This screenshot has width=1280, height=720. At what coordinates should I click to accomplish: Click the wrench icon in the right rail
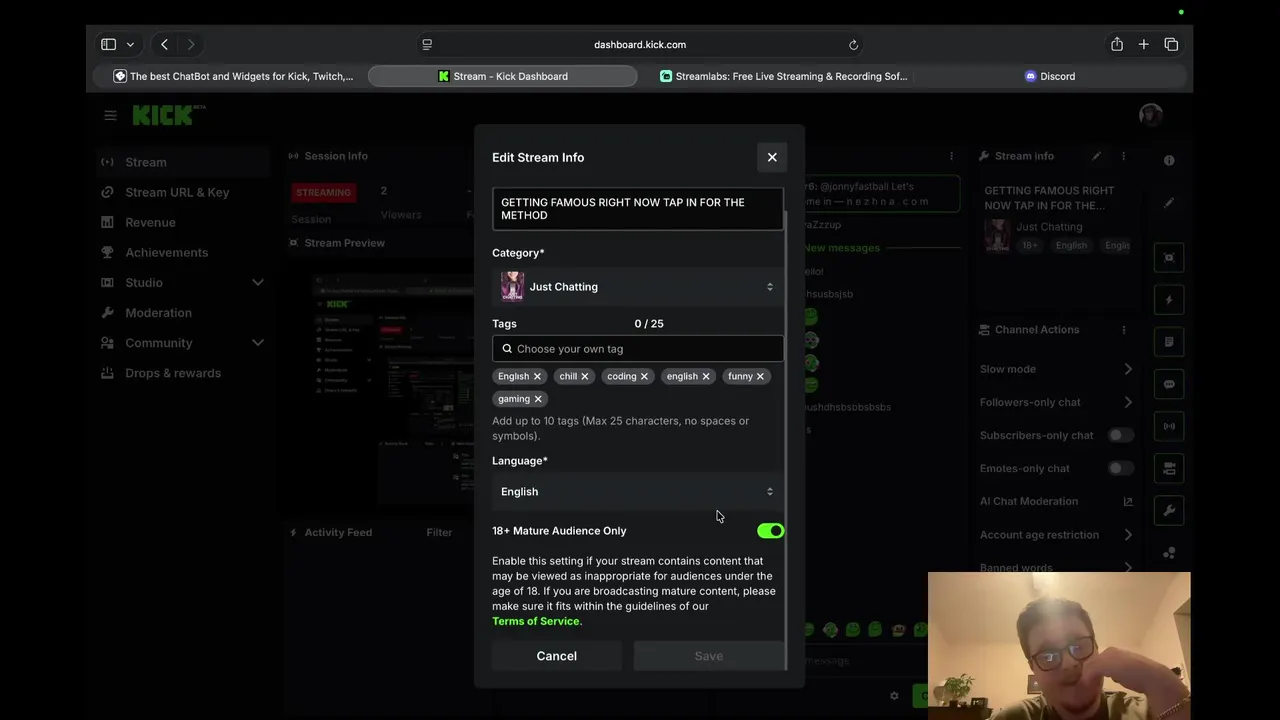click(x=1169, y=510)
